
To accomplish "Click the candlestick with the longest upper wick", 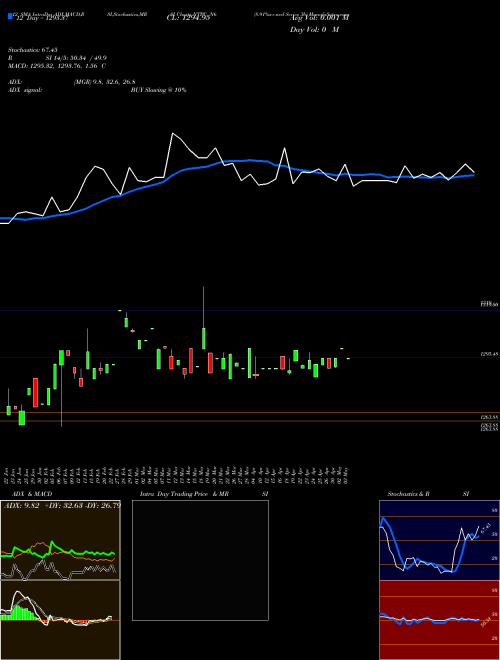I will pyautogui.click(x=204, y=318).
